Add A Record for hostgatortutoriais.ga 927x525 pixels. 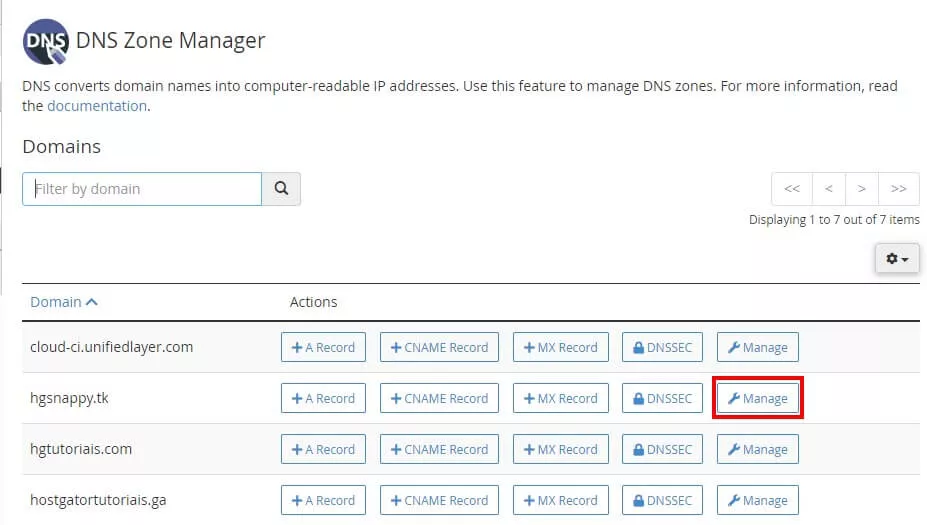pyautogui.click(x=323, y=500)
